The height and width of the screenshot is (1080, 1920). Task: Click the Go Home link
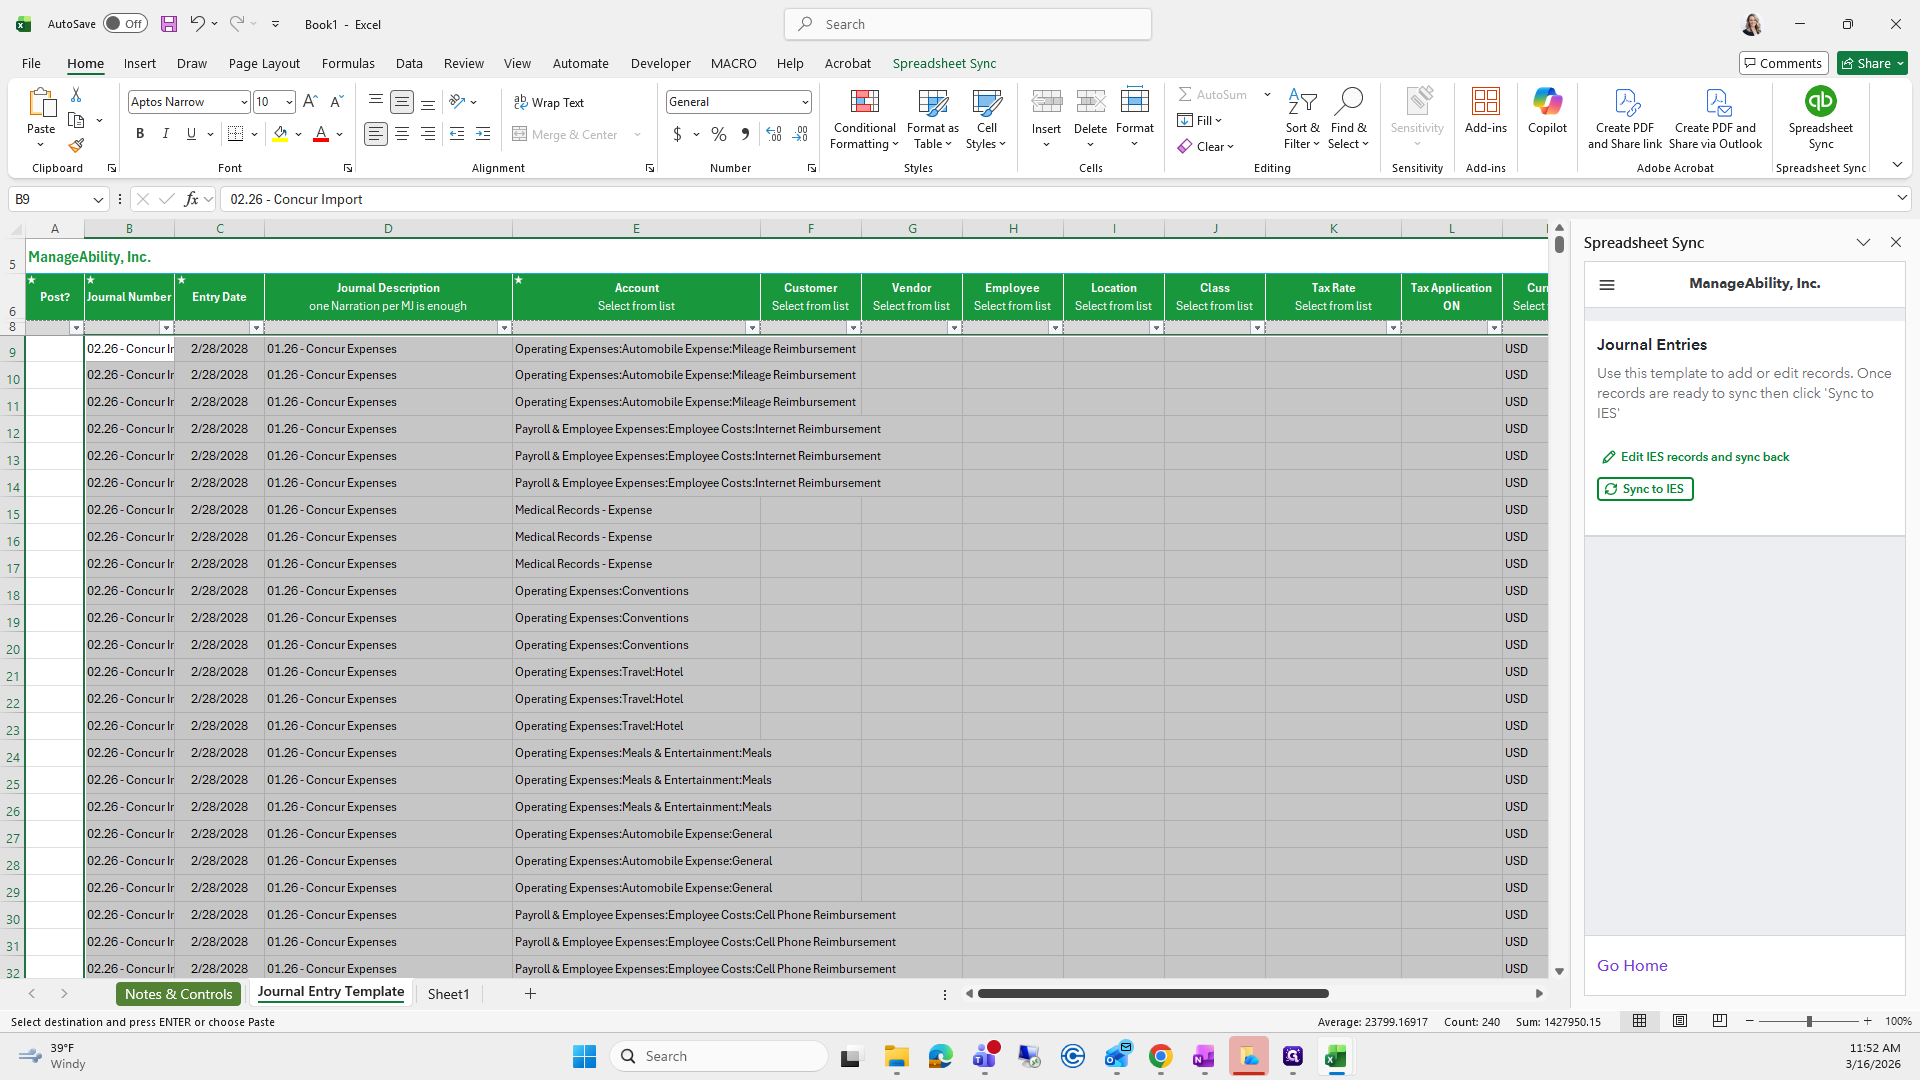(x=1632, y=966)
